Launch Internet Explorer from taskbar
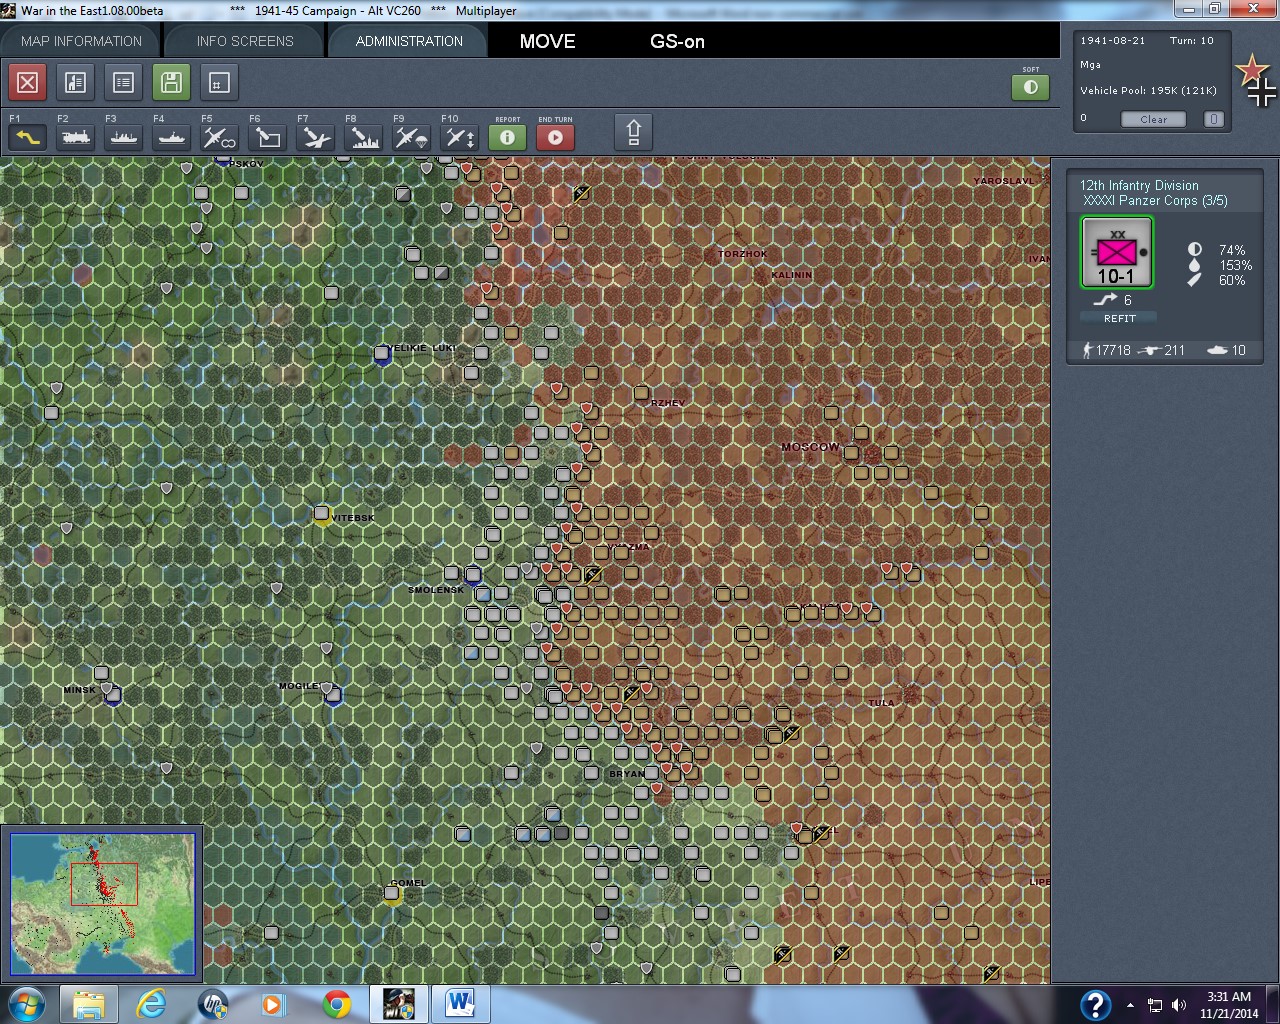Screen dimensions: 1280x1024 (x=151, y=1004)
